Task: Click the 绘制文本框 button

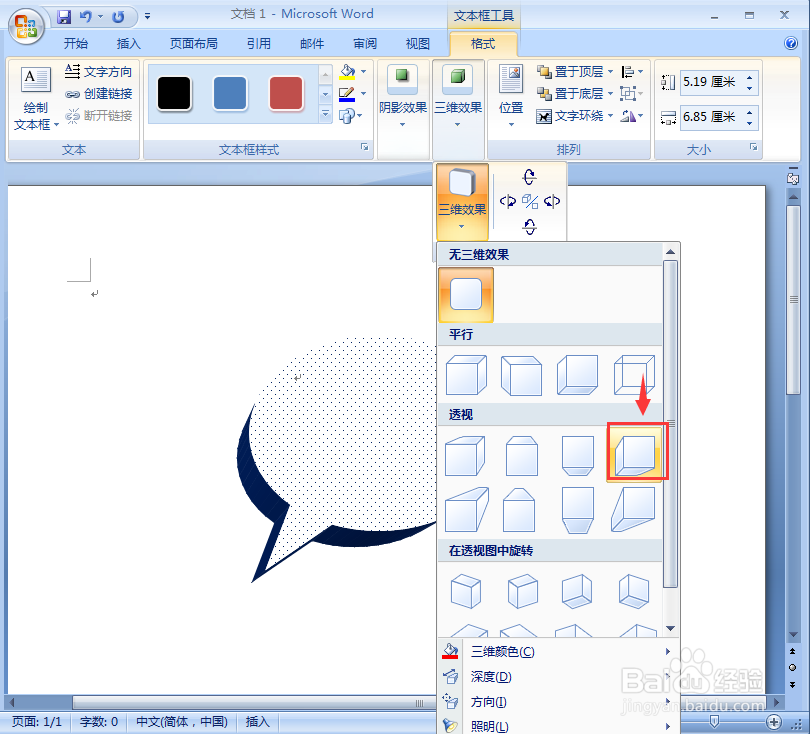Action: (35, 98)
